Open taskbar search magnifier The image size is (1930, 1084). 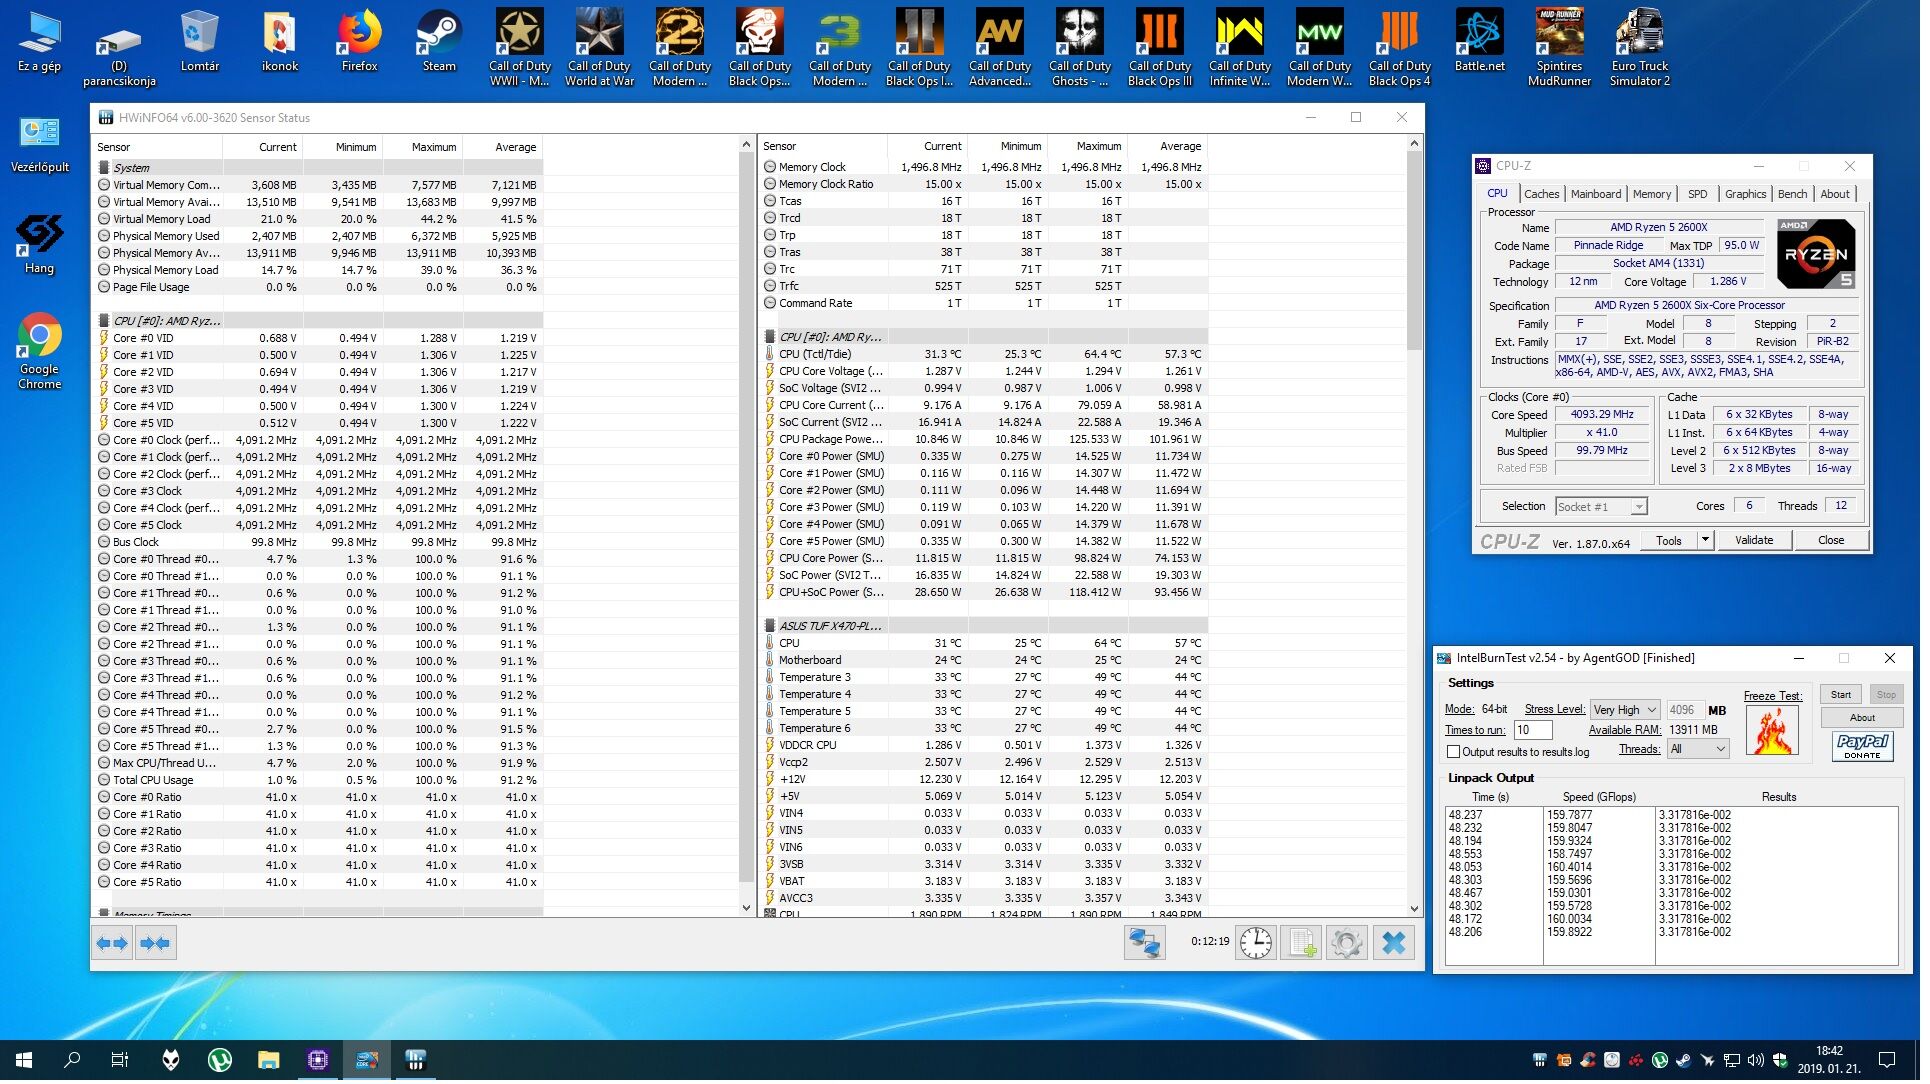72,1065
